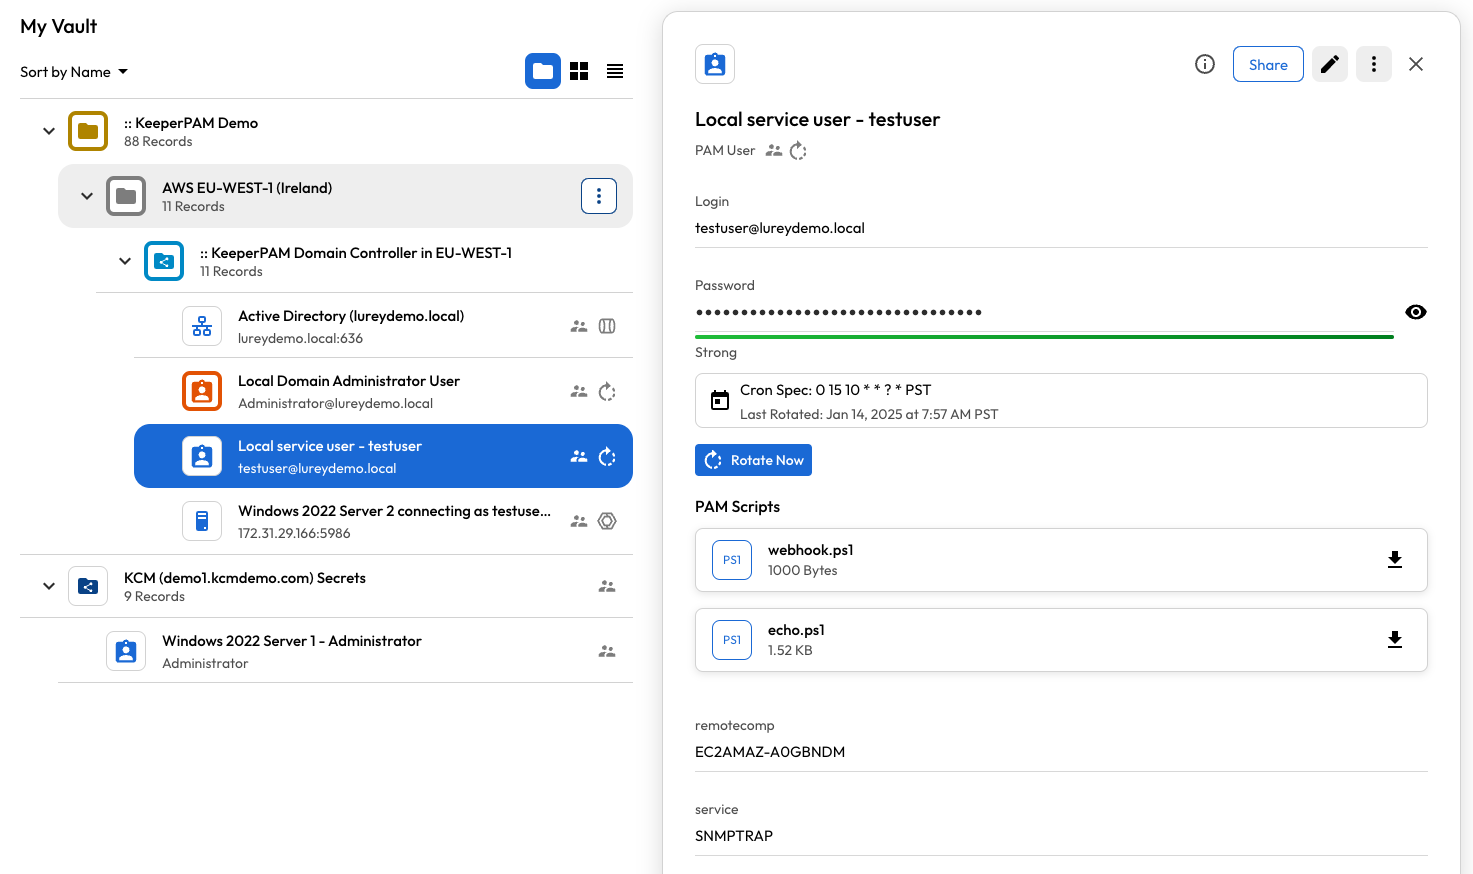The height and width of the screenshot is (874, 1473).
Task: Click the rotation schedule calendar icon
Action: click(x=719, y=401)
